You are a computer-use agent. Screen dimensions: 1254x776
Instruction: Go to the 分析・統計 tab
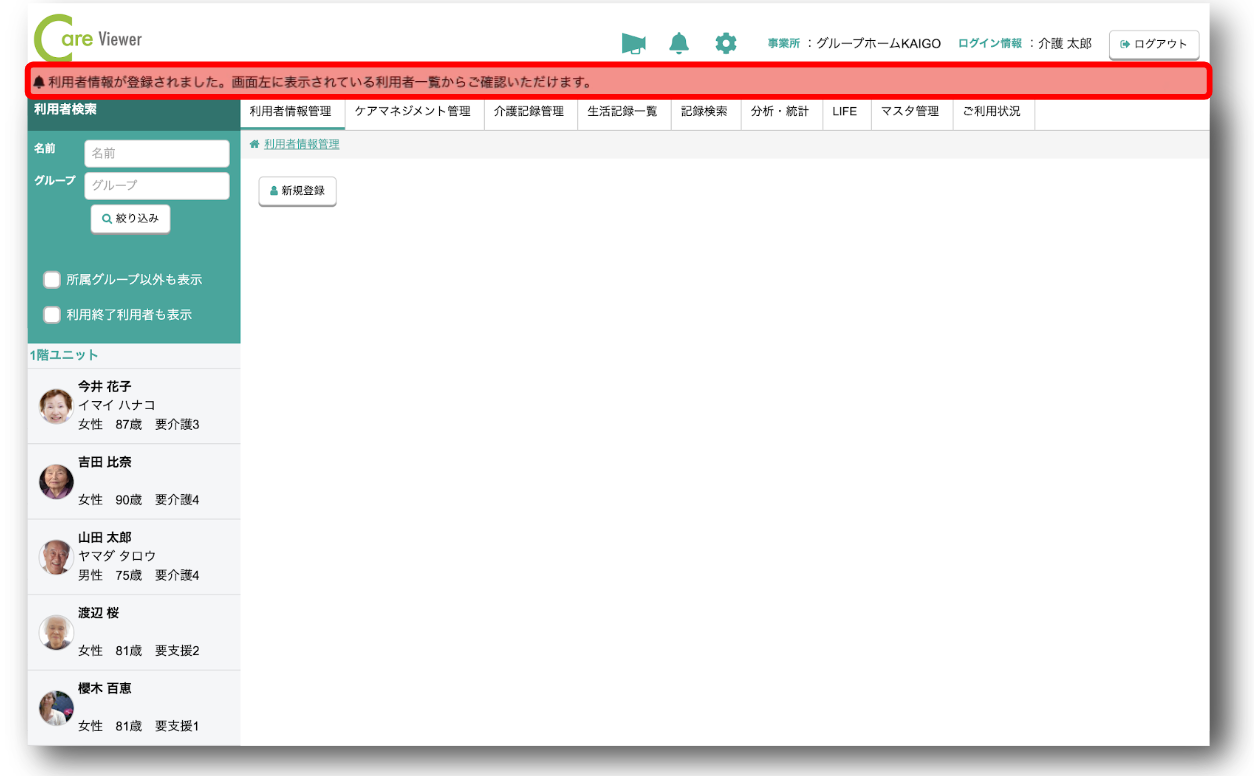pyautogui.click(x=780, y=112)
